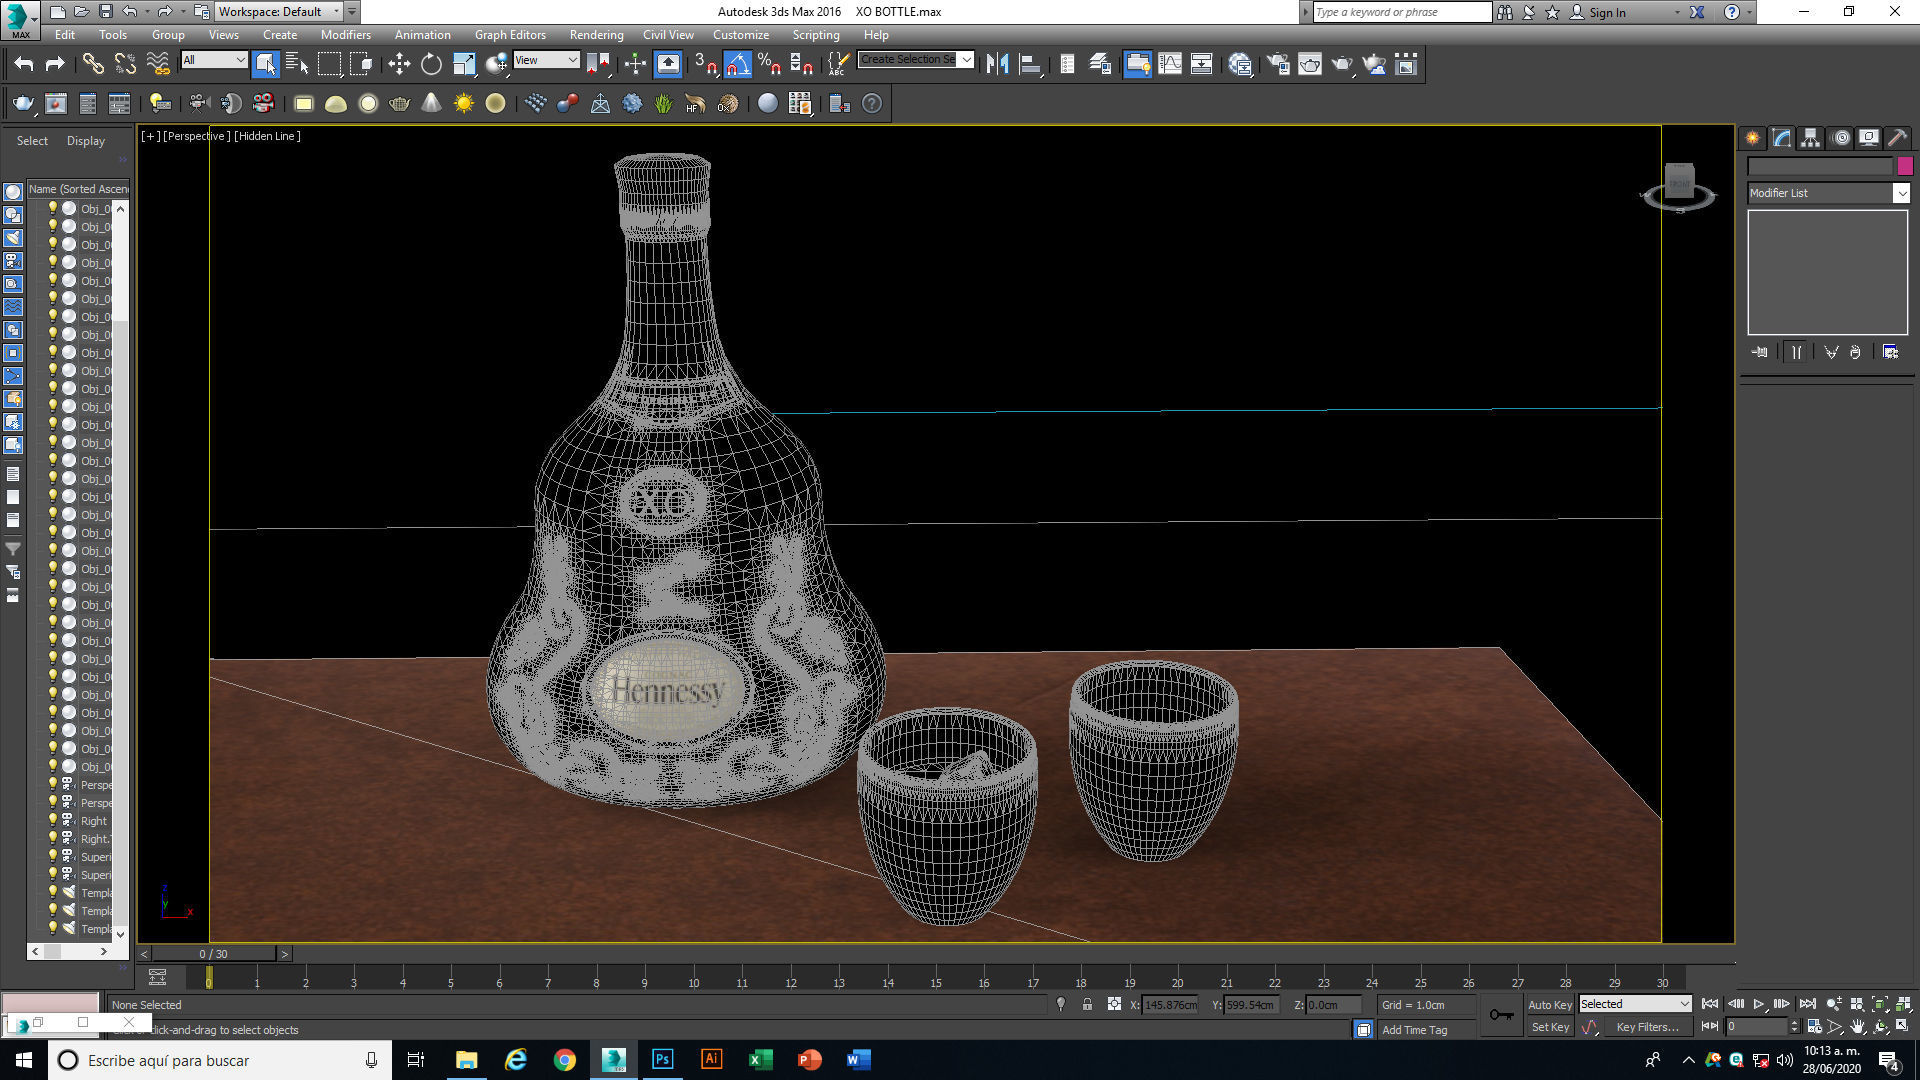Viewport: 1920px width, 1080px height.
Task: Toggle the 3D Snaps button
Action: pos(705,64)
